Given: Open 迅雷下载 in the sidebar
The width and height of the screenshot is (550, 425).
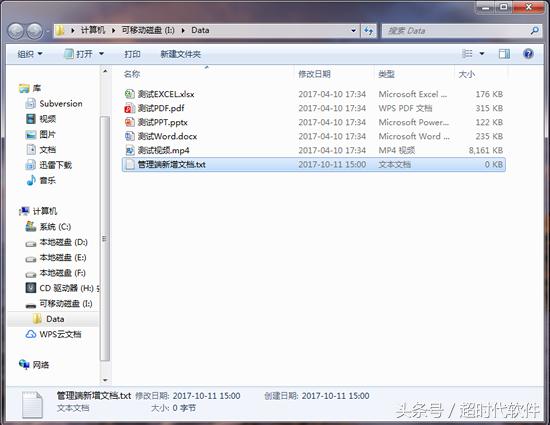Looking at the screenshot, I should click(x=49, y=165).
